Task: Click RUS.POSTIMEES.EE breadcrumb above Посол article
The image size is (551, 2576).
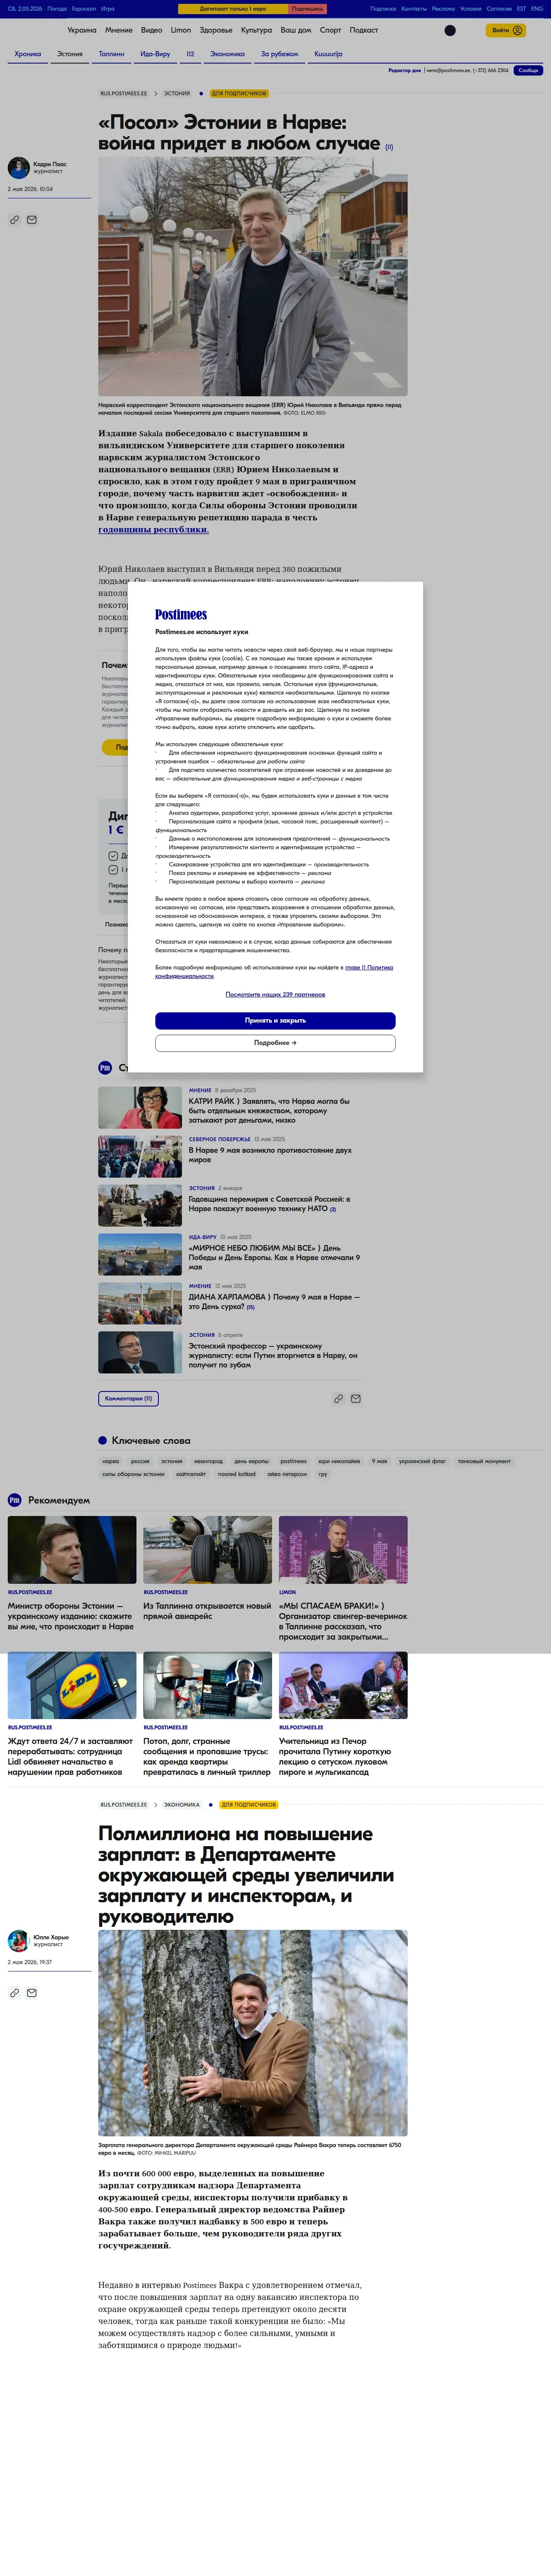Action: [x=124, y=93]
